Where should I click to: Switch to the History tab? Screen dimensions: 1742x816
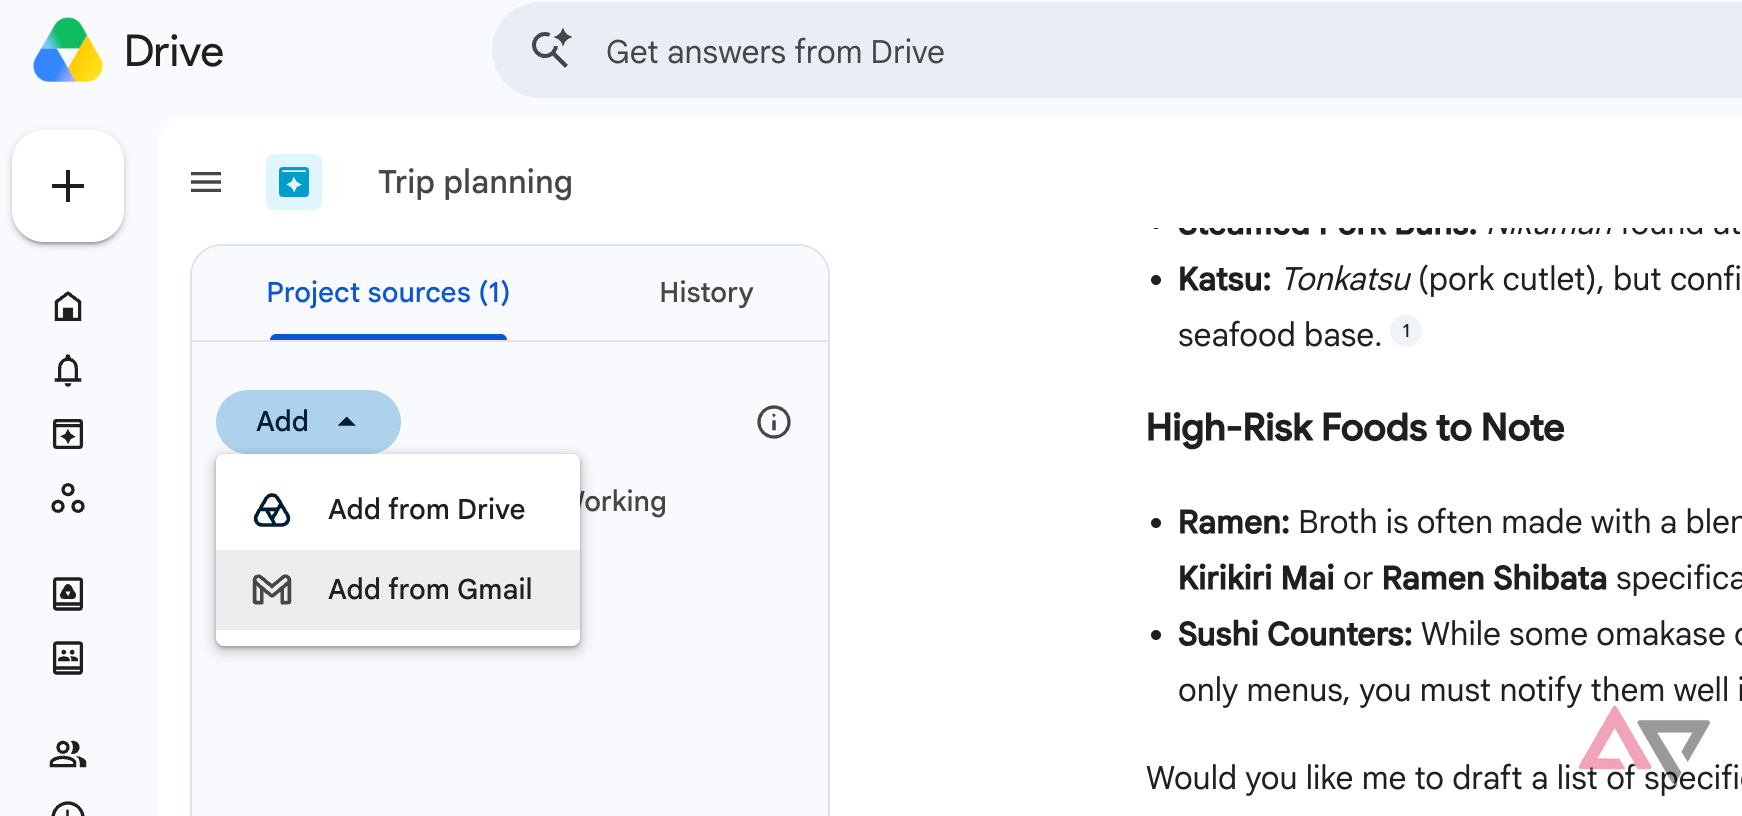706,292
